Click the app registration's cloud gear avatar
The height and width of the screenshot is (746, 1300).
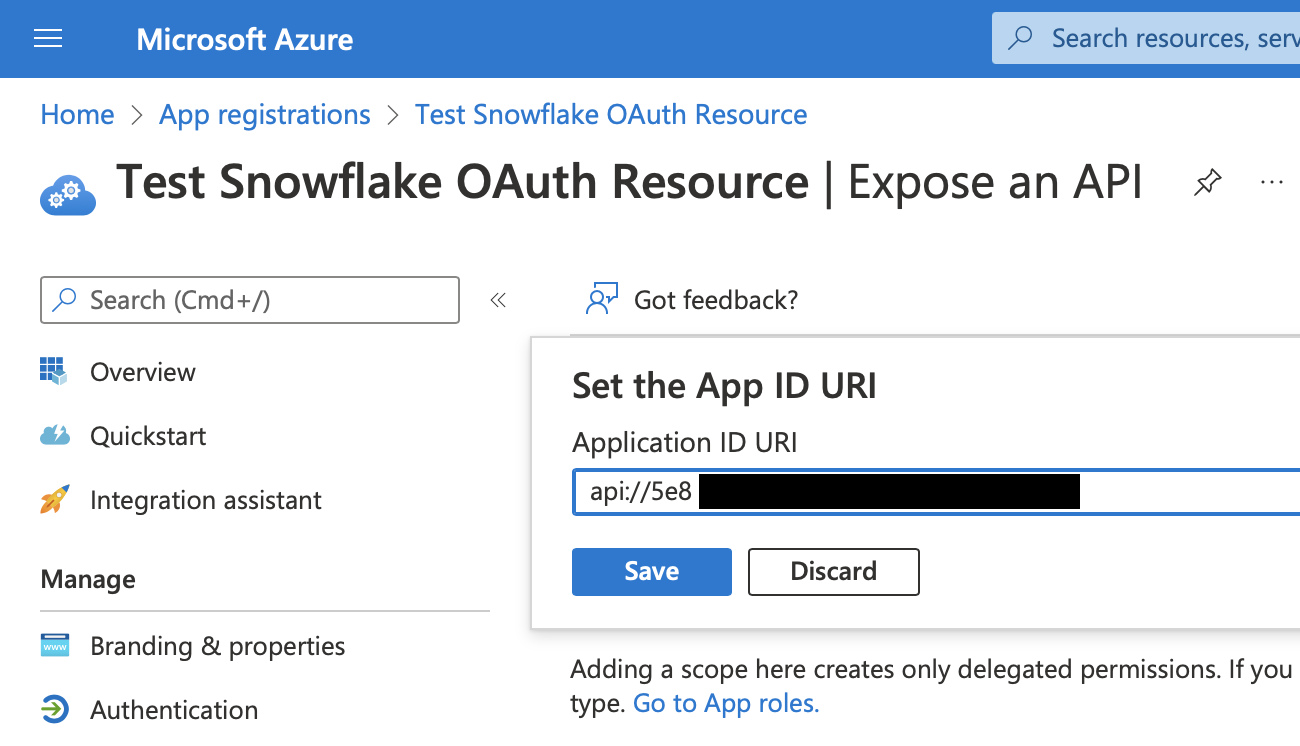66,195
